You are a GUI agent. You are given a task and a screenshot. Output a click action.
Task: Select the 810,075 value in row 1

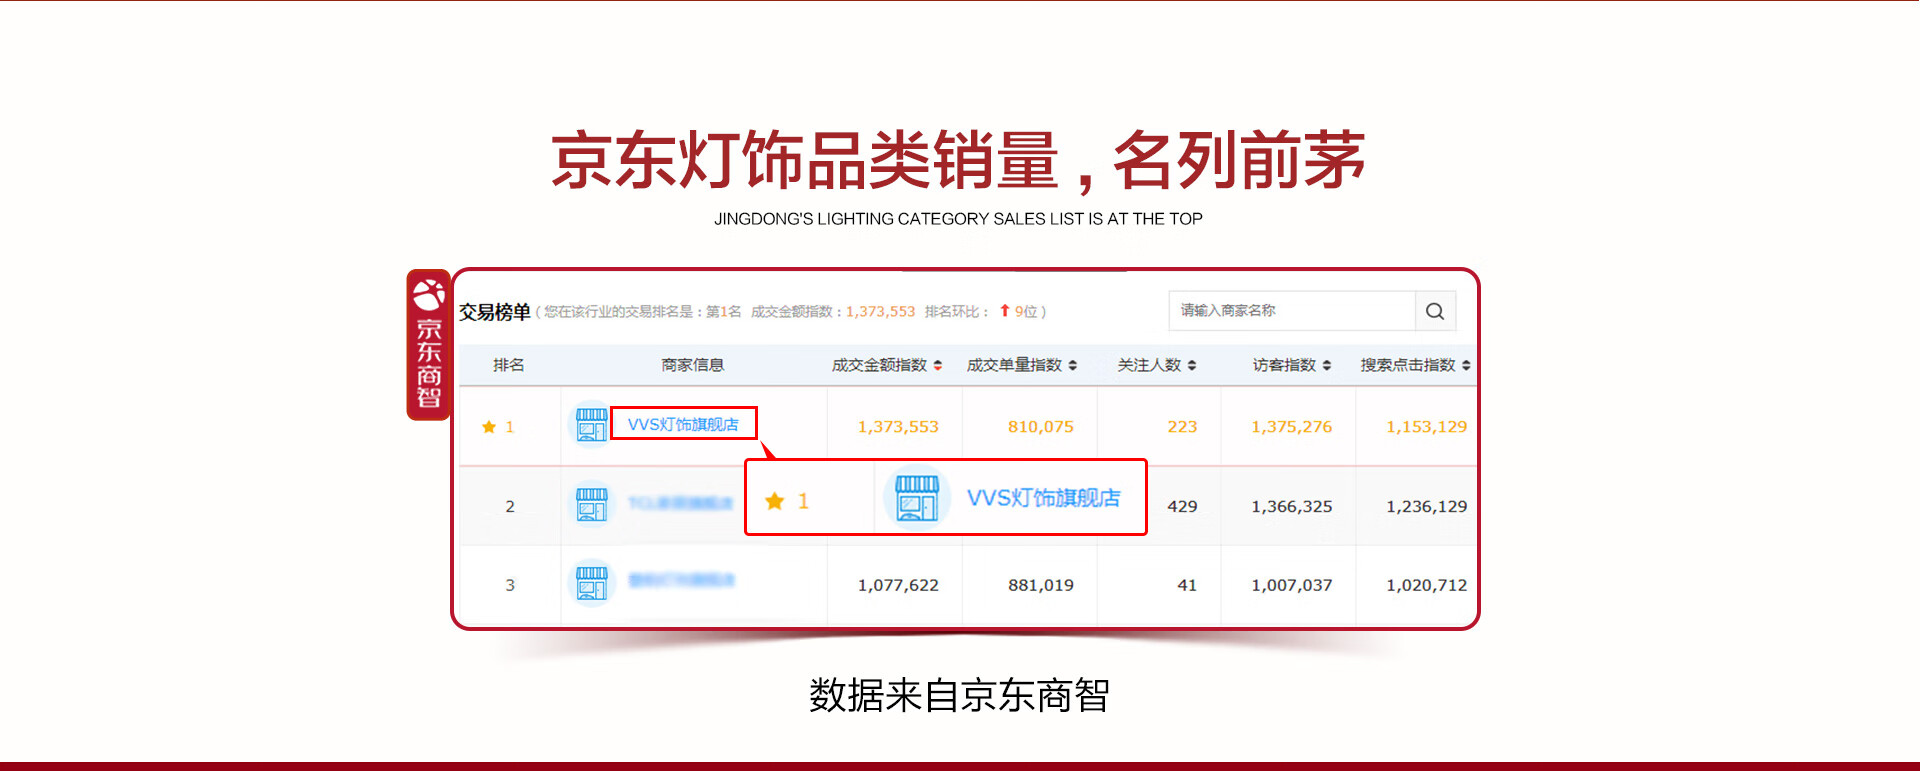click(x=1041, y=427)
